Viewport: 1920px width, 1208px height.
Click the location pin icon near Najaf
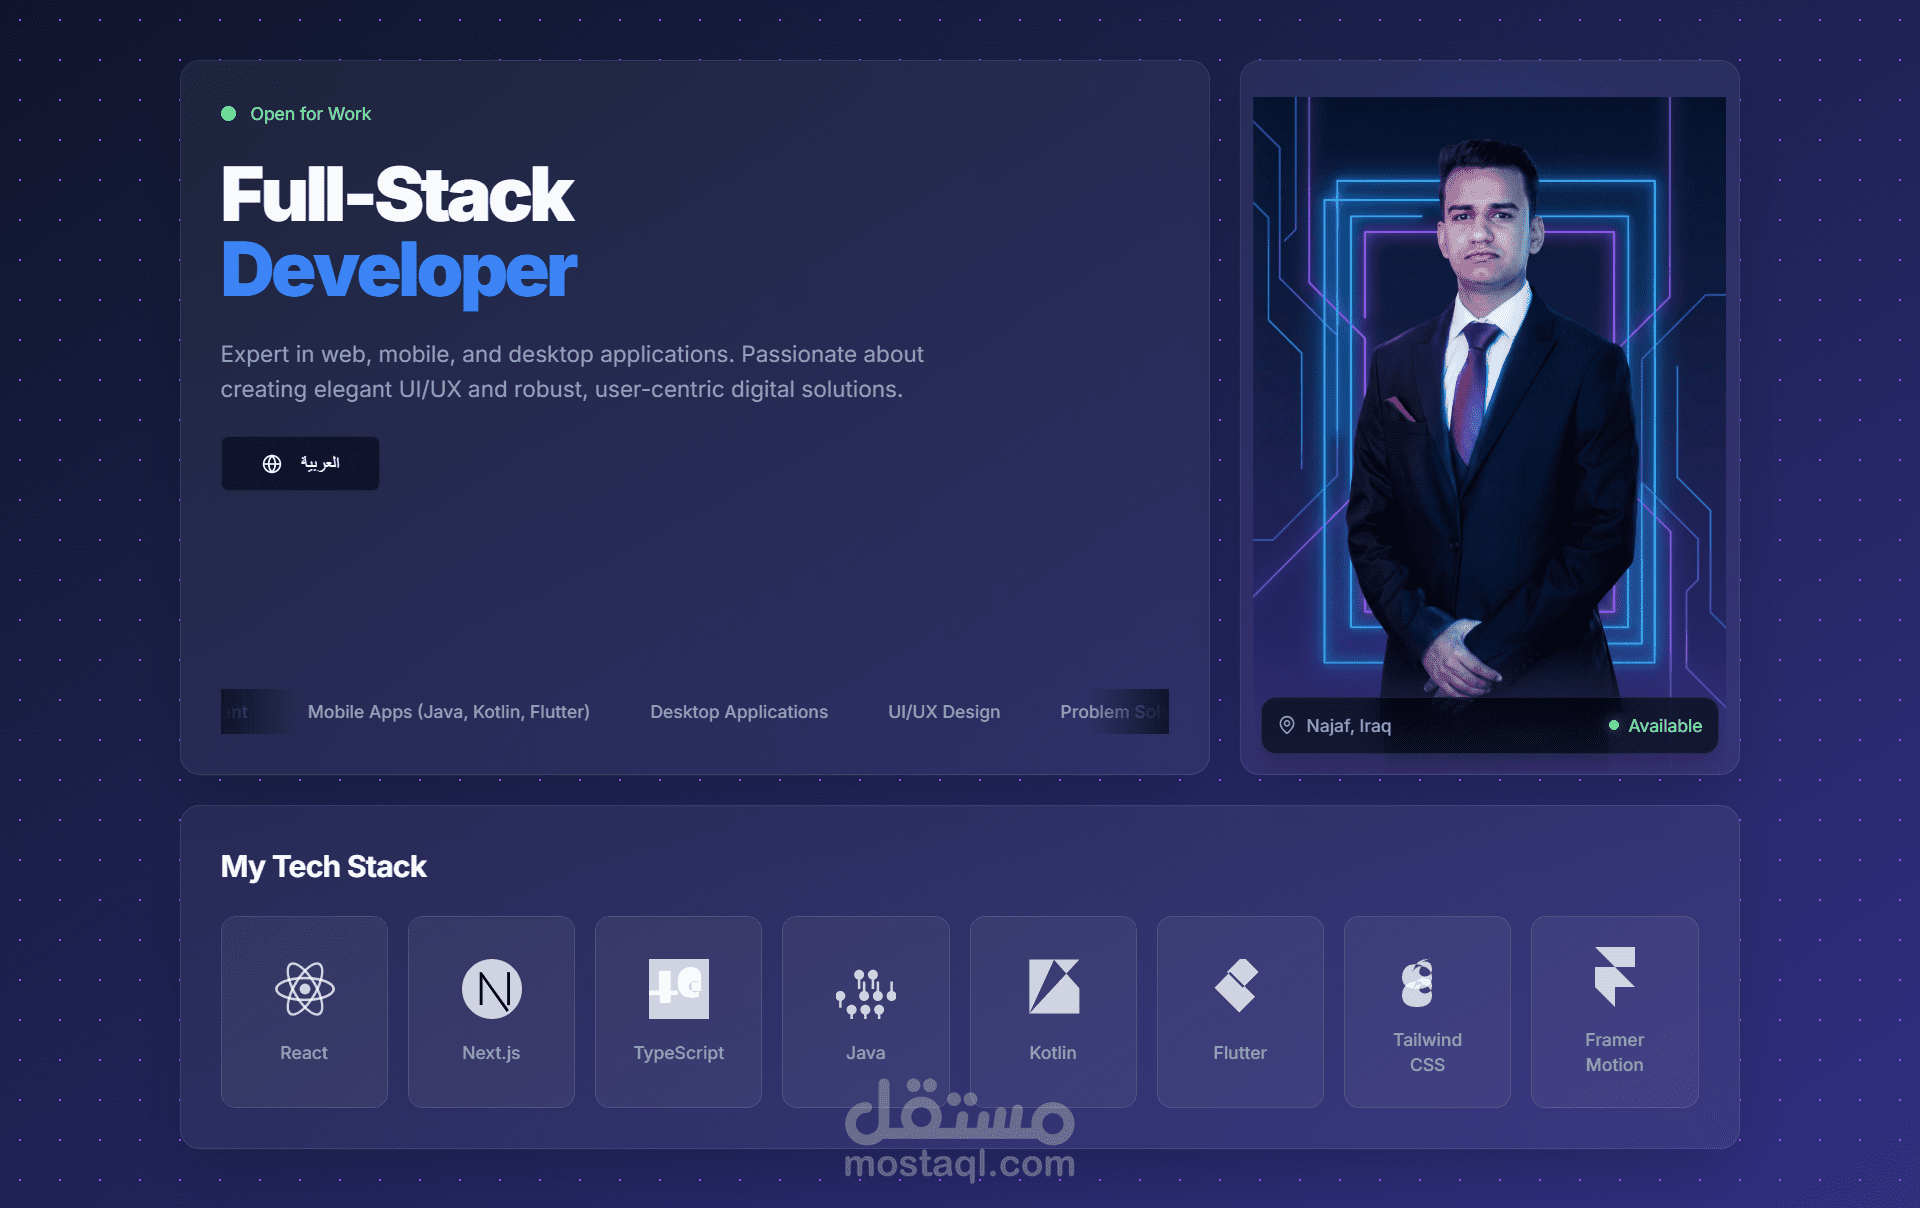pos(1287,725)
